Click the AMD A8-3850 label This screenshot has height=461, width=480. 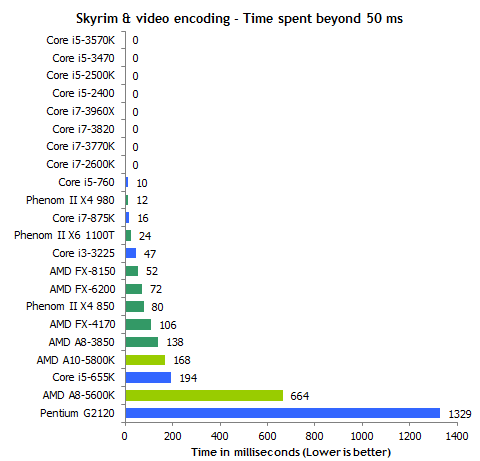pyautogui.click(x=82, y=342)
